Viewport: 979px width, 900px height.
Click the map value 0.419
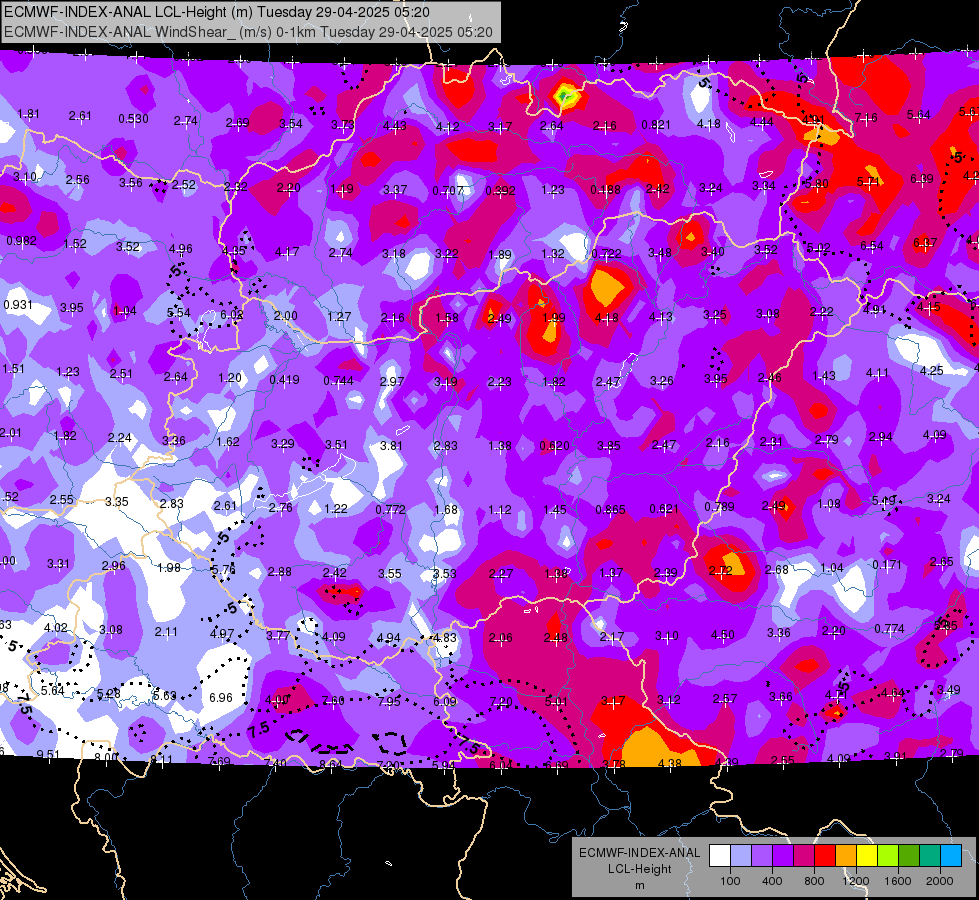point(284,379)
